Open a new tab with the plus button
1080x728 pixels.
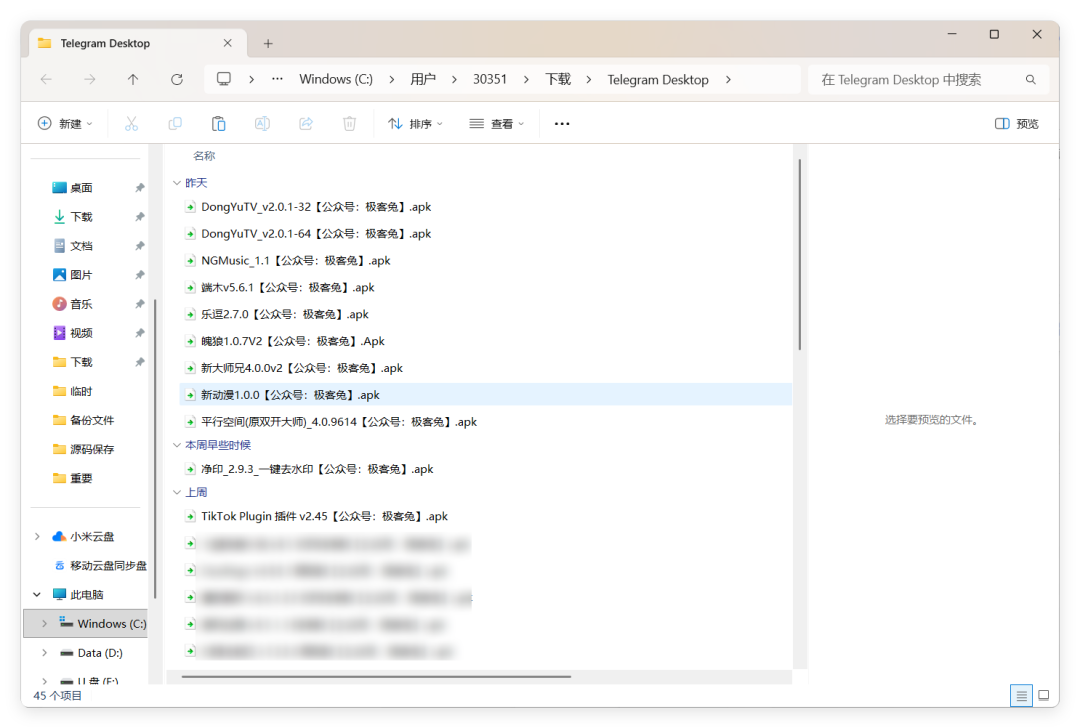pyautogui.click(x=268, y=43)
